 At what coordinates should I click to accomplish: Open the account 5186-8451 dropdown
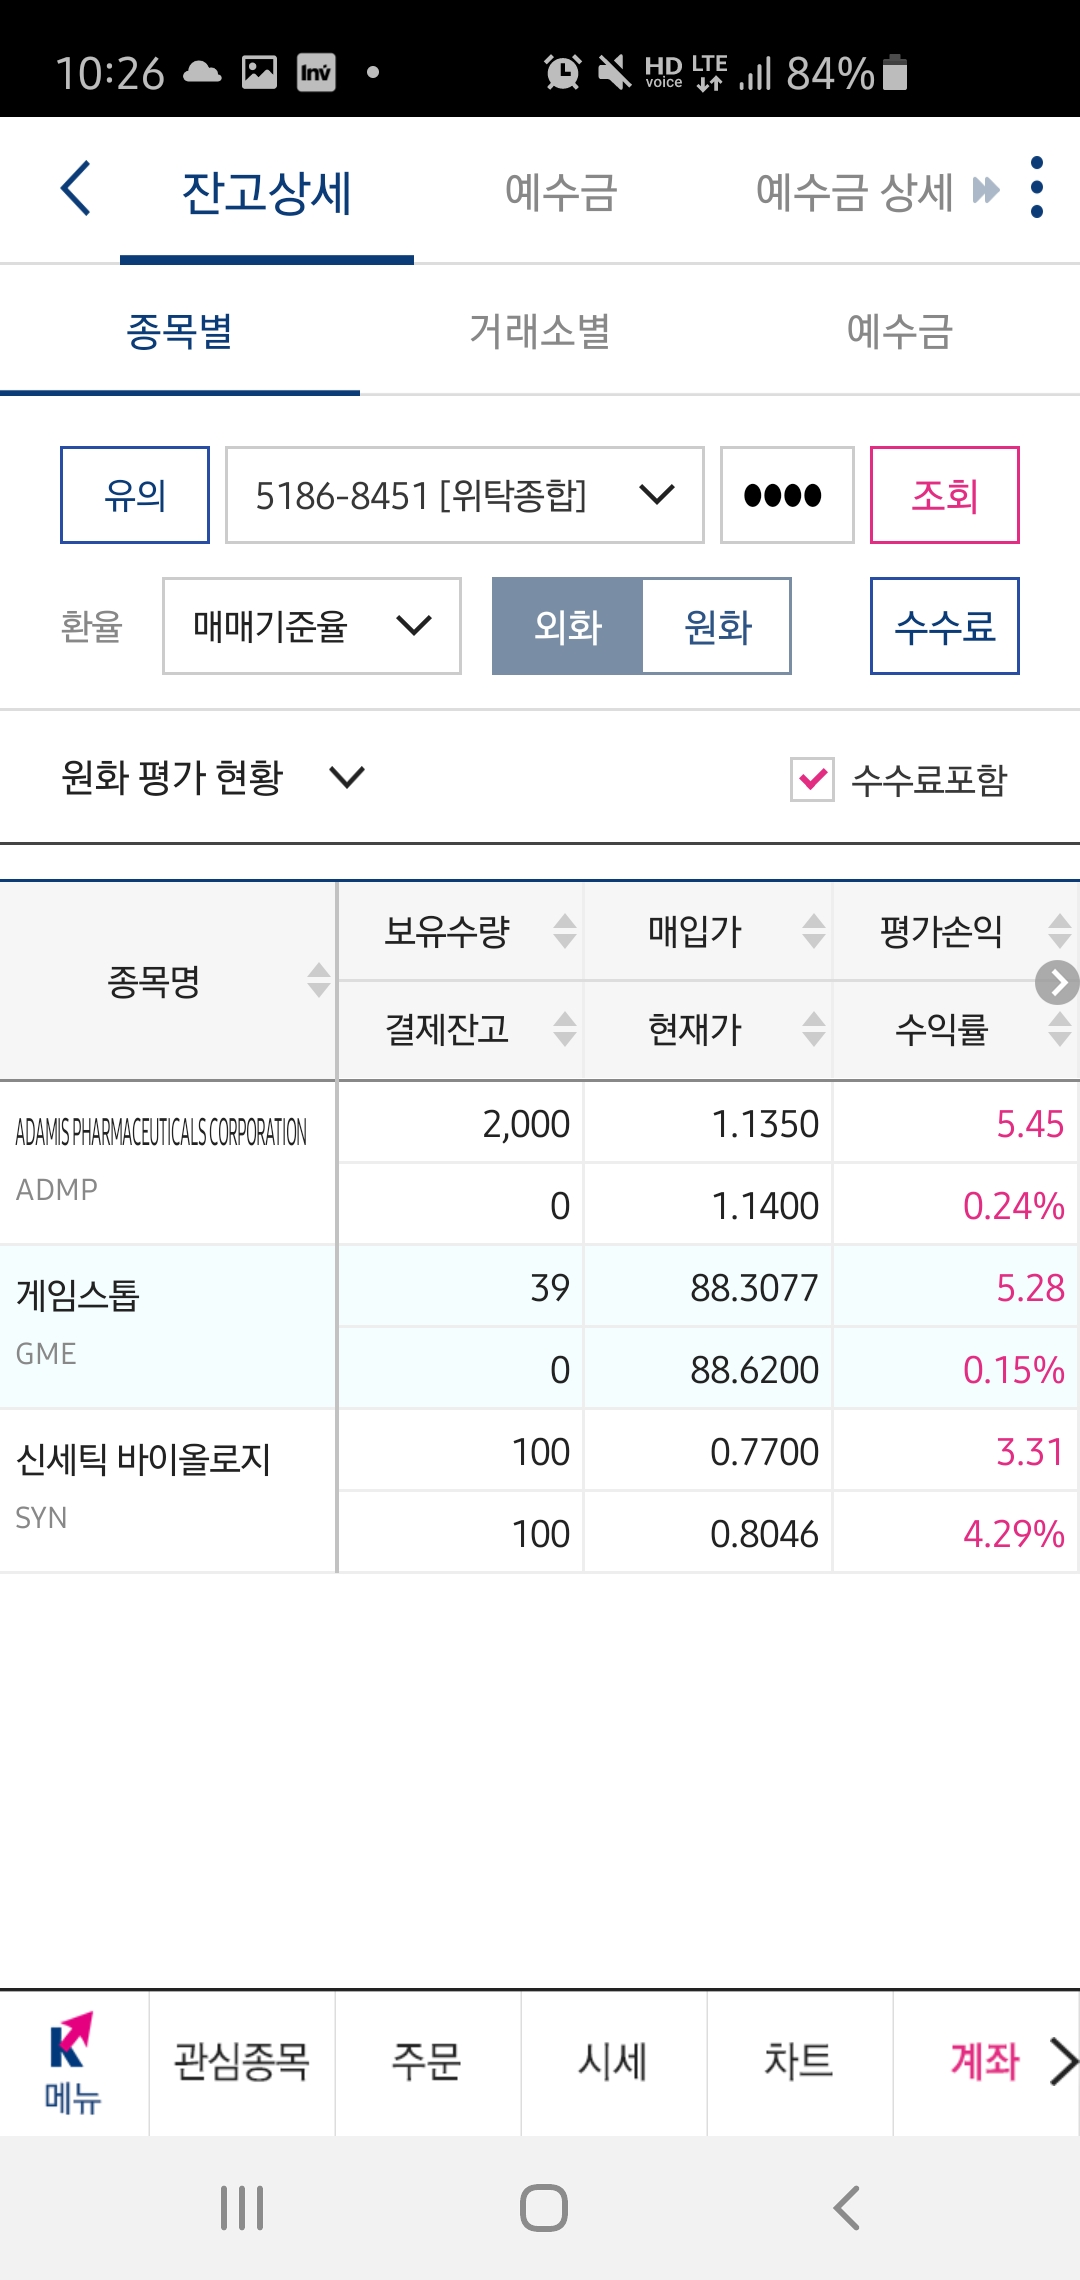tap(465, 495)
